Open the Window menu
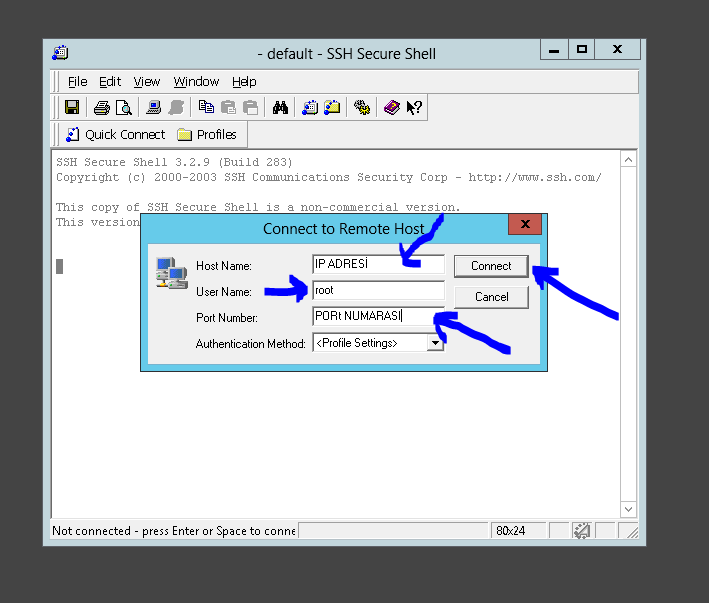This screenshot has height=603, width=709. point(196,82)
